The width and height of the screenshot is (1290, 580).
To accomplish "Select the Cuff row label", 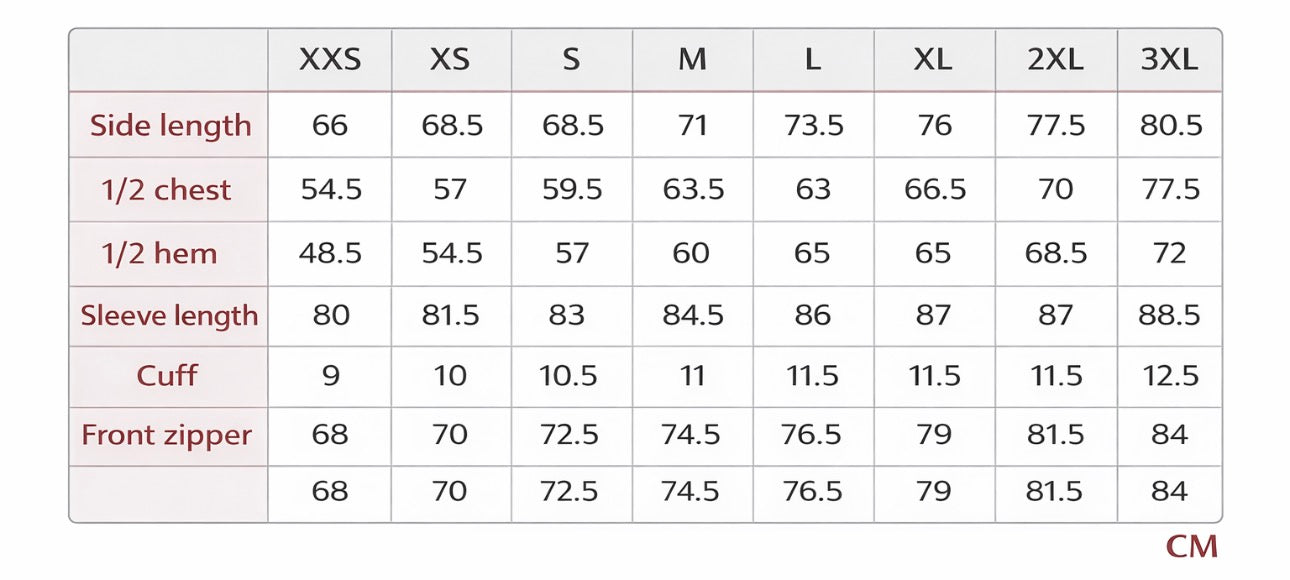I will pos(167,376).
